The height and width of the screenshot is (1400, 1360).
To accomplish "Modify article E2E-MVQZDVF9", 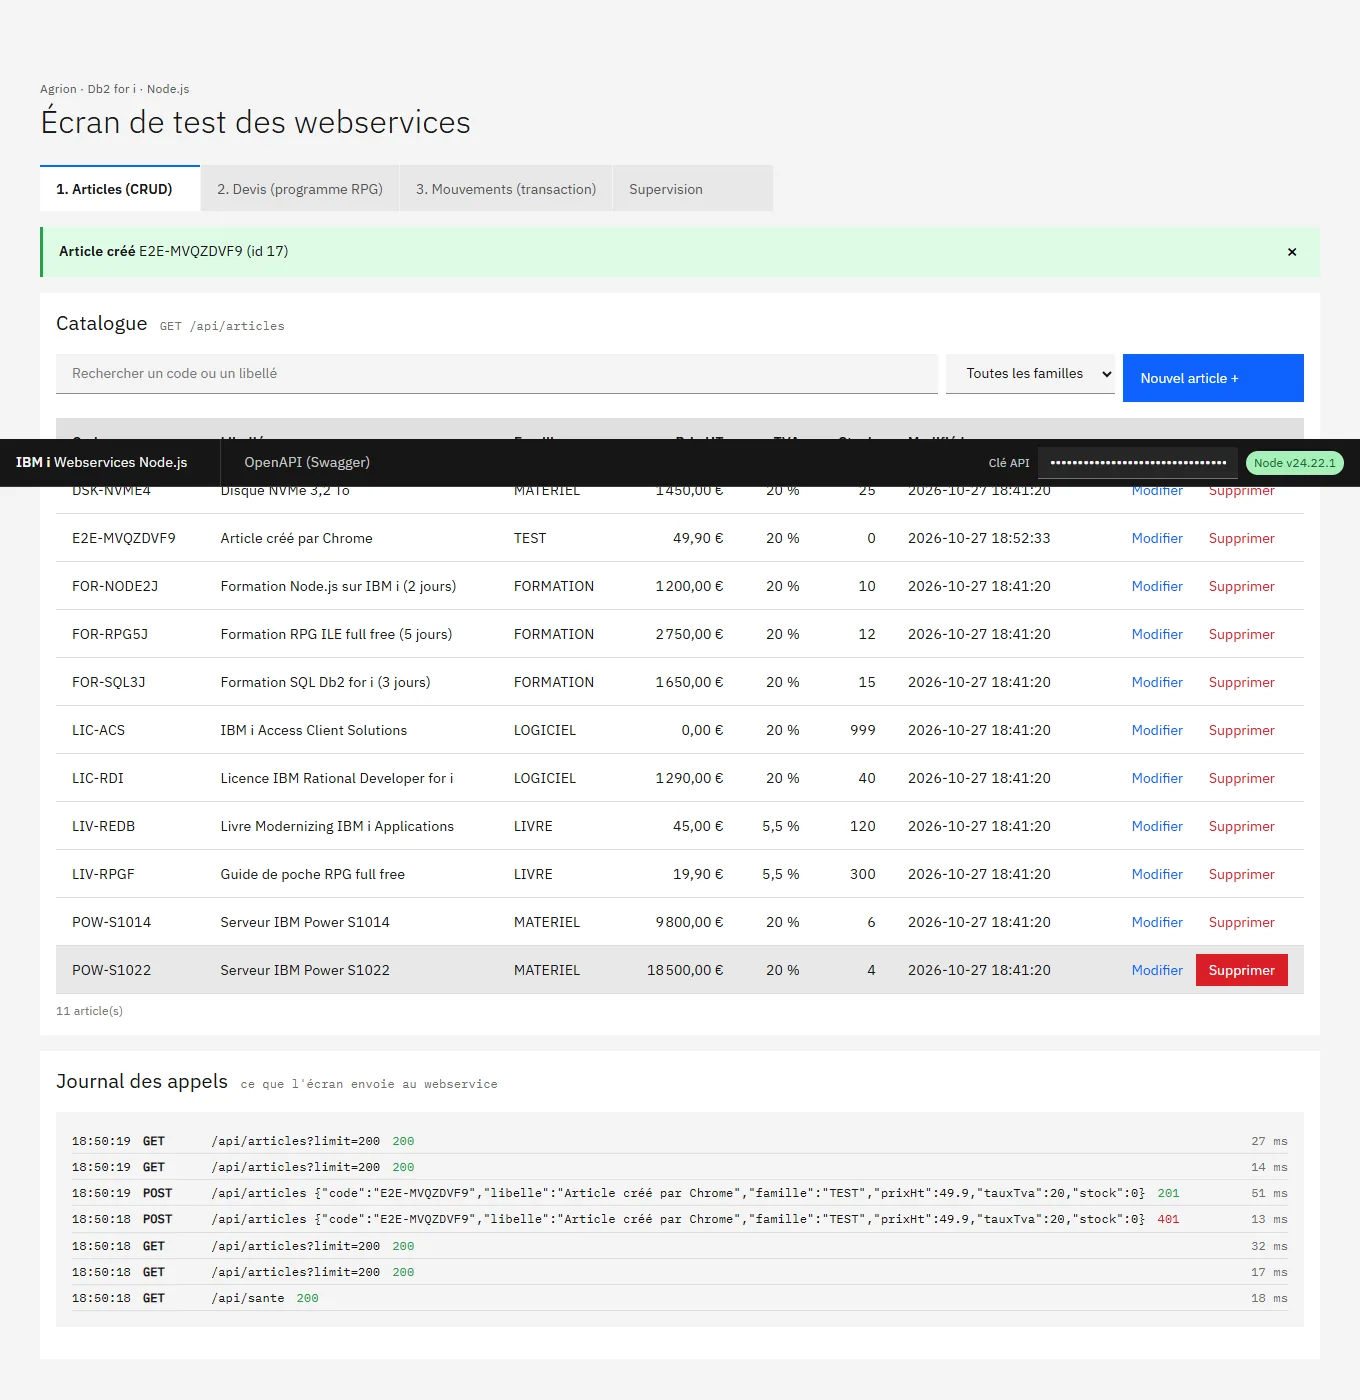I will coord(1157,538).
